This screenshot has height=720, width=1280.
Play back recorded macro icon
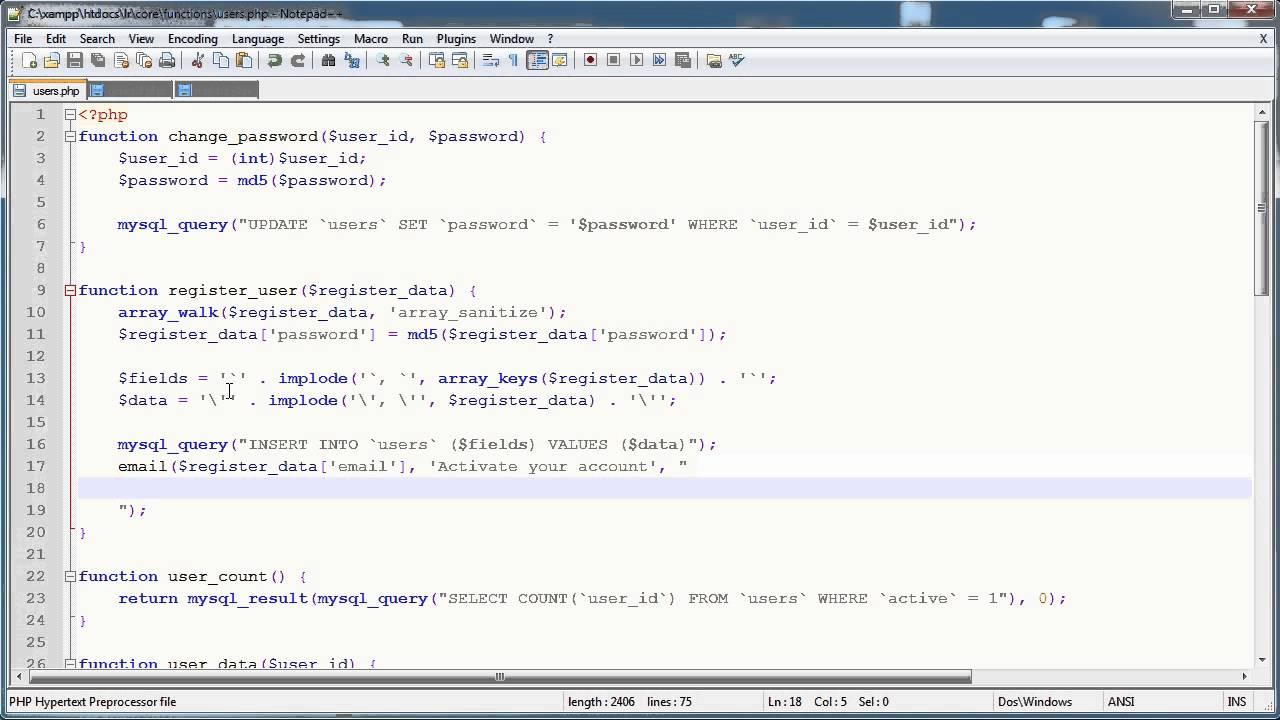pyautogui.click(x=636, y=60)
